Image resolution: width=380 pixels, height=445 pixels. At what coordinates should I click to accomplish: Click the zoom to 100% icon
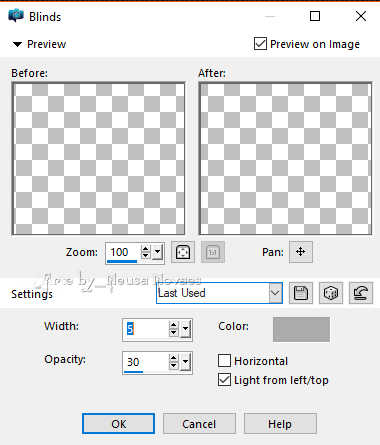(213, 252)
